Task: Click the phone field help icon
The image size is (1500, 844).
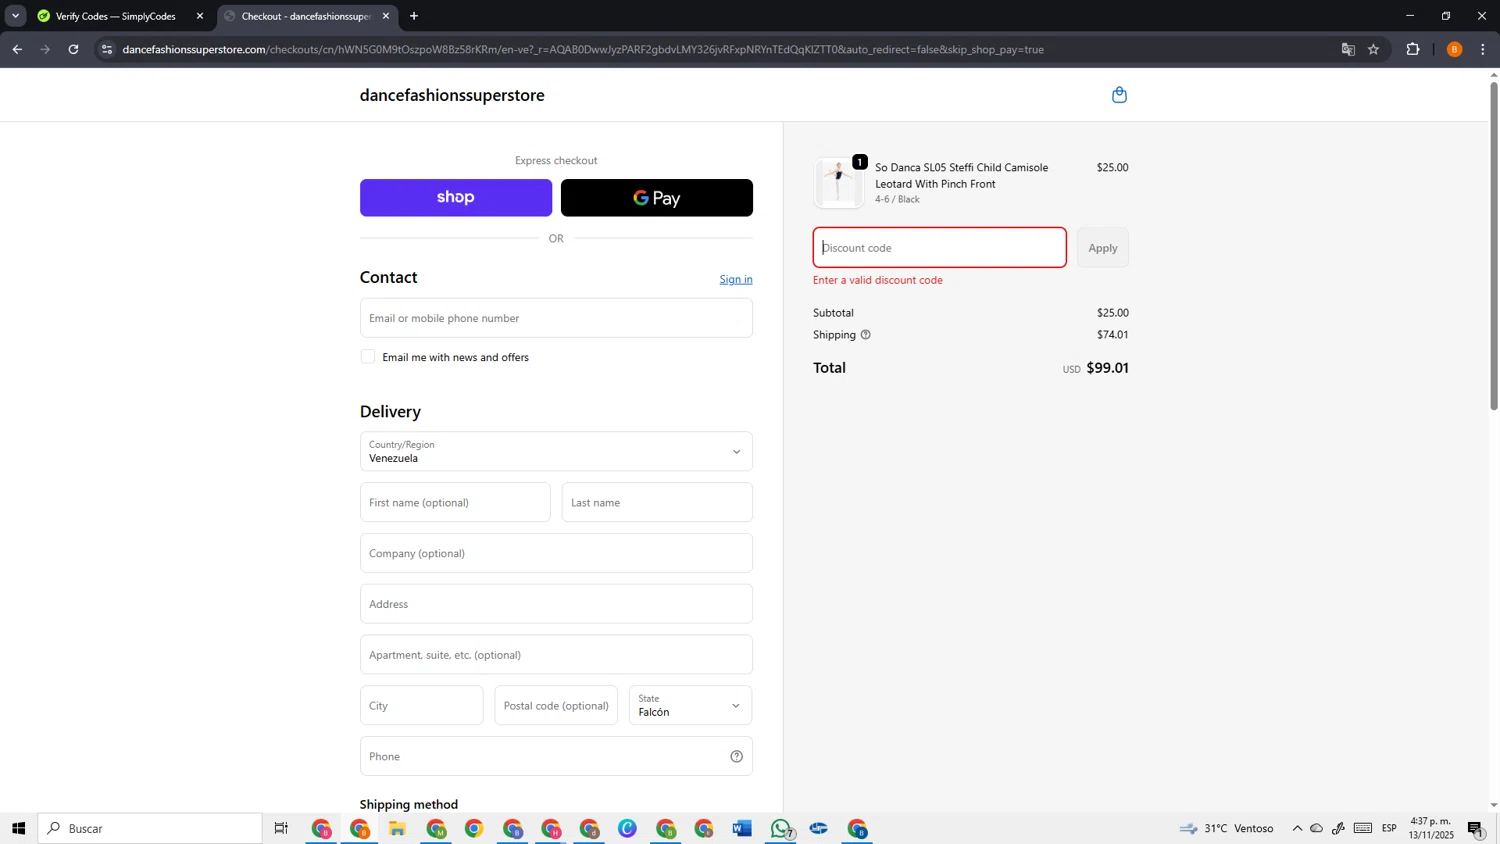Action: pyautogui.click(x=736, y=756)
